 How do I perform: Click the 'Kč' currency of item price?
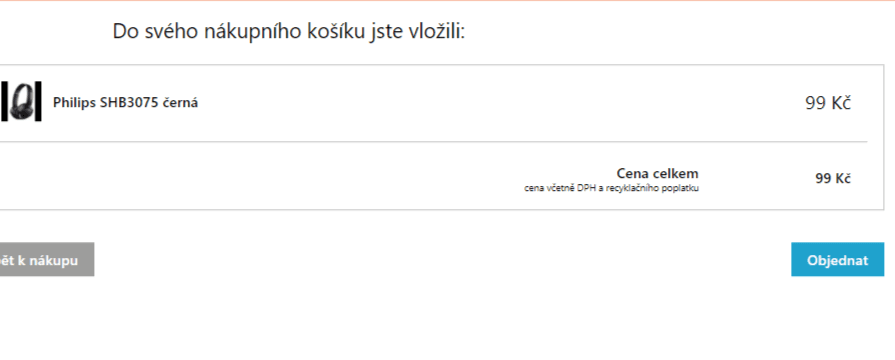(841, 103)
